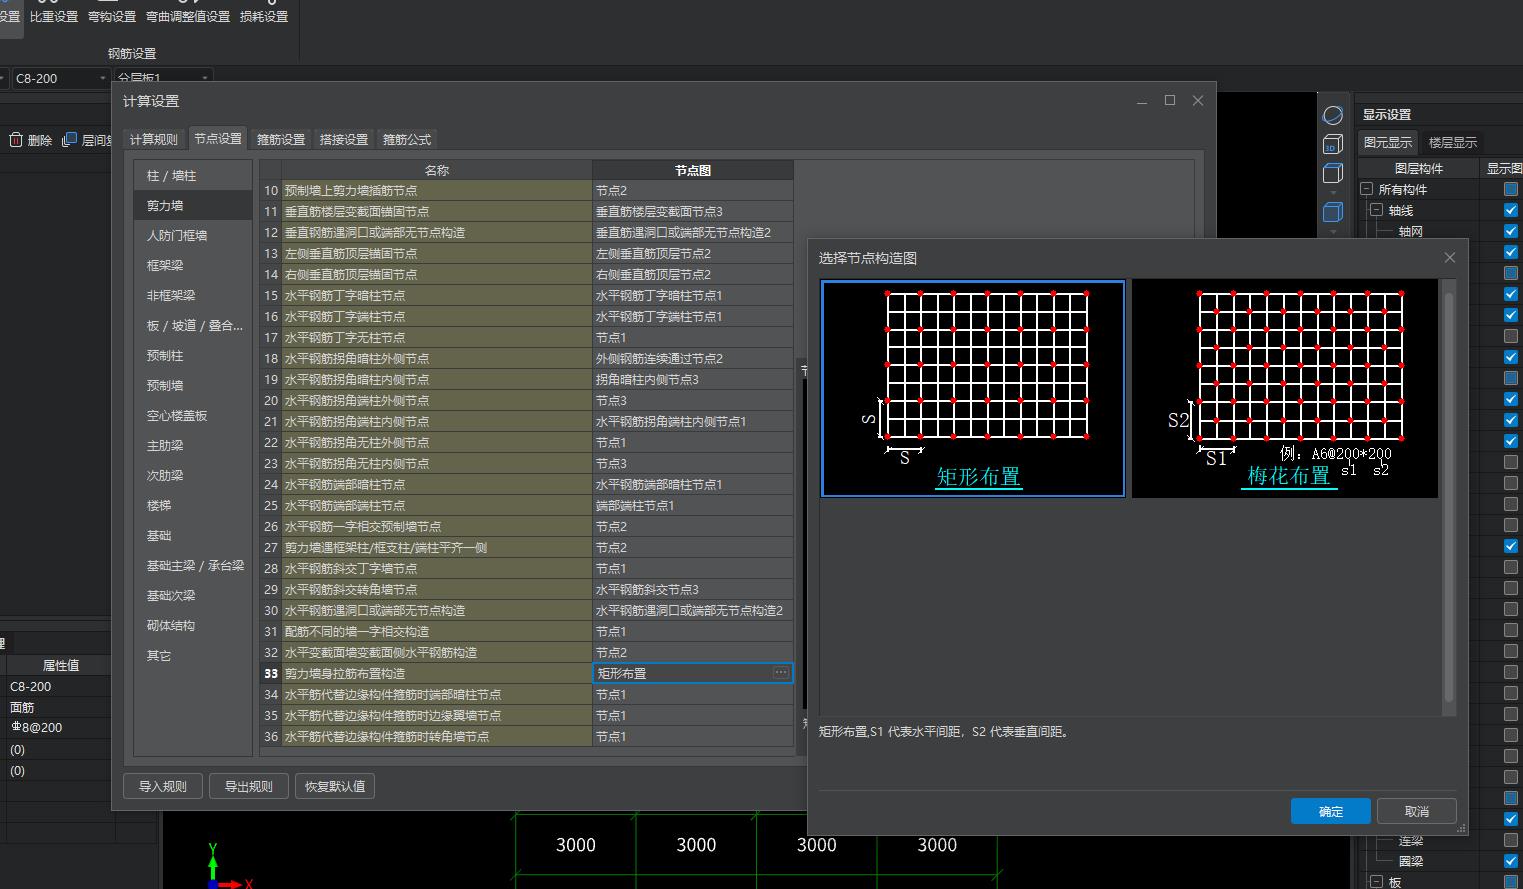Open 弯曲调整值设置 in the ribbon

(188, 17)
